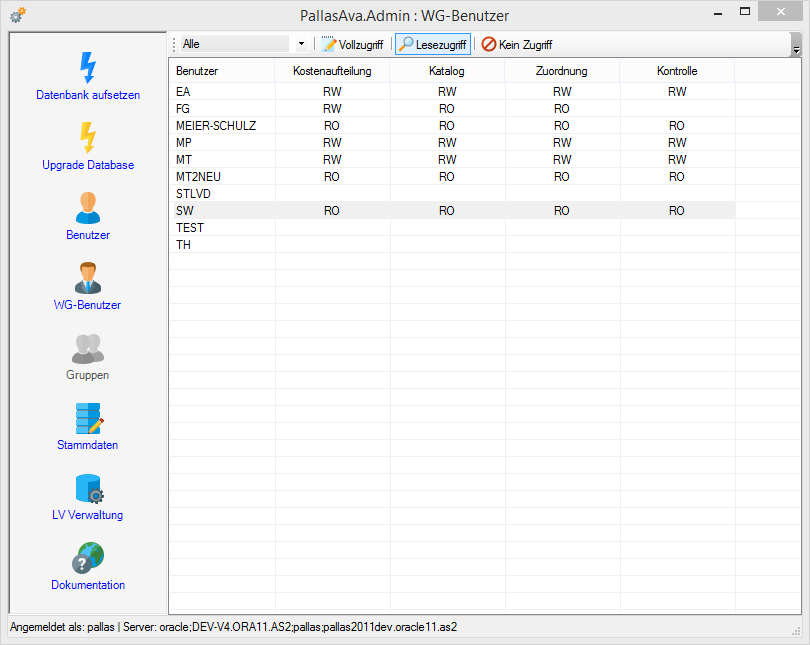
Task: Click the Katalog column header
Action: pos(447,71)
